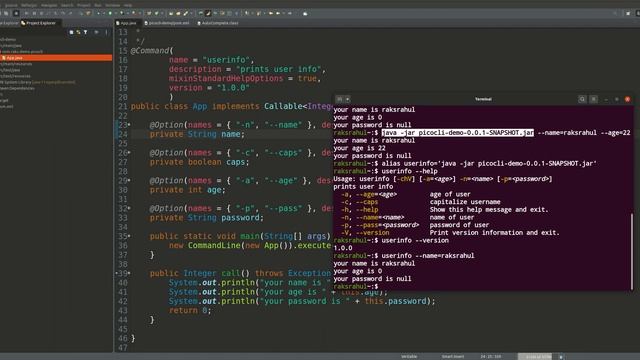Open the Help menu
640x360 pixels.
pyautogui.click(x=128, y=5)
